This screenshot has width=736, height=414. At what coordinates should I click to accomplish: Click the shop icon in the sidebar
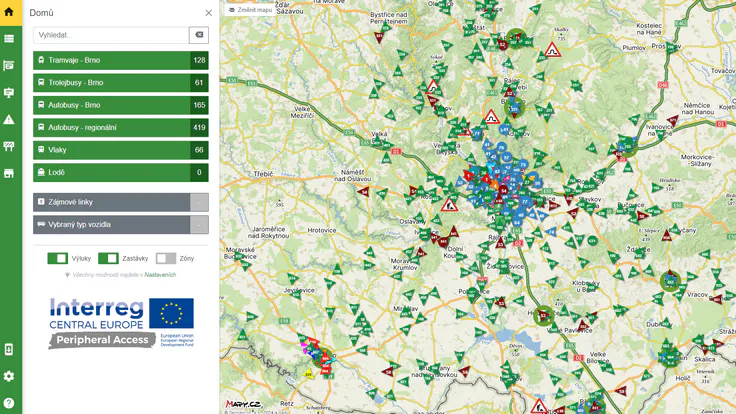9,173
